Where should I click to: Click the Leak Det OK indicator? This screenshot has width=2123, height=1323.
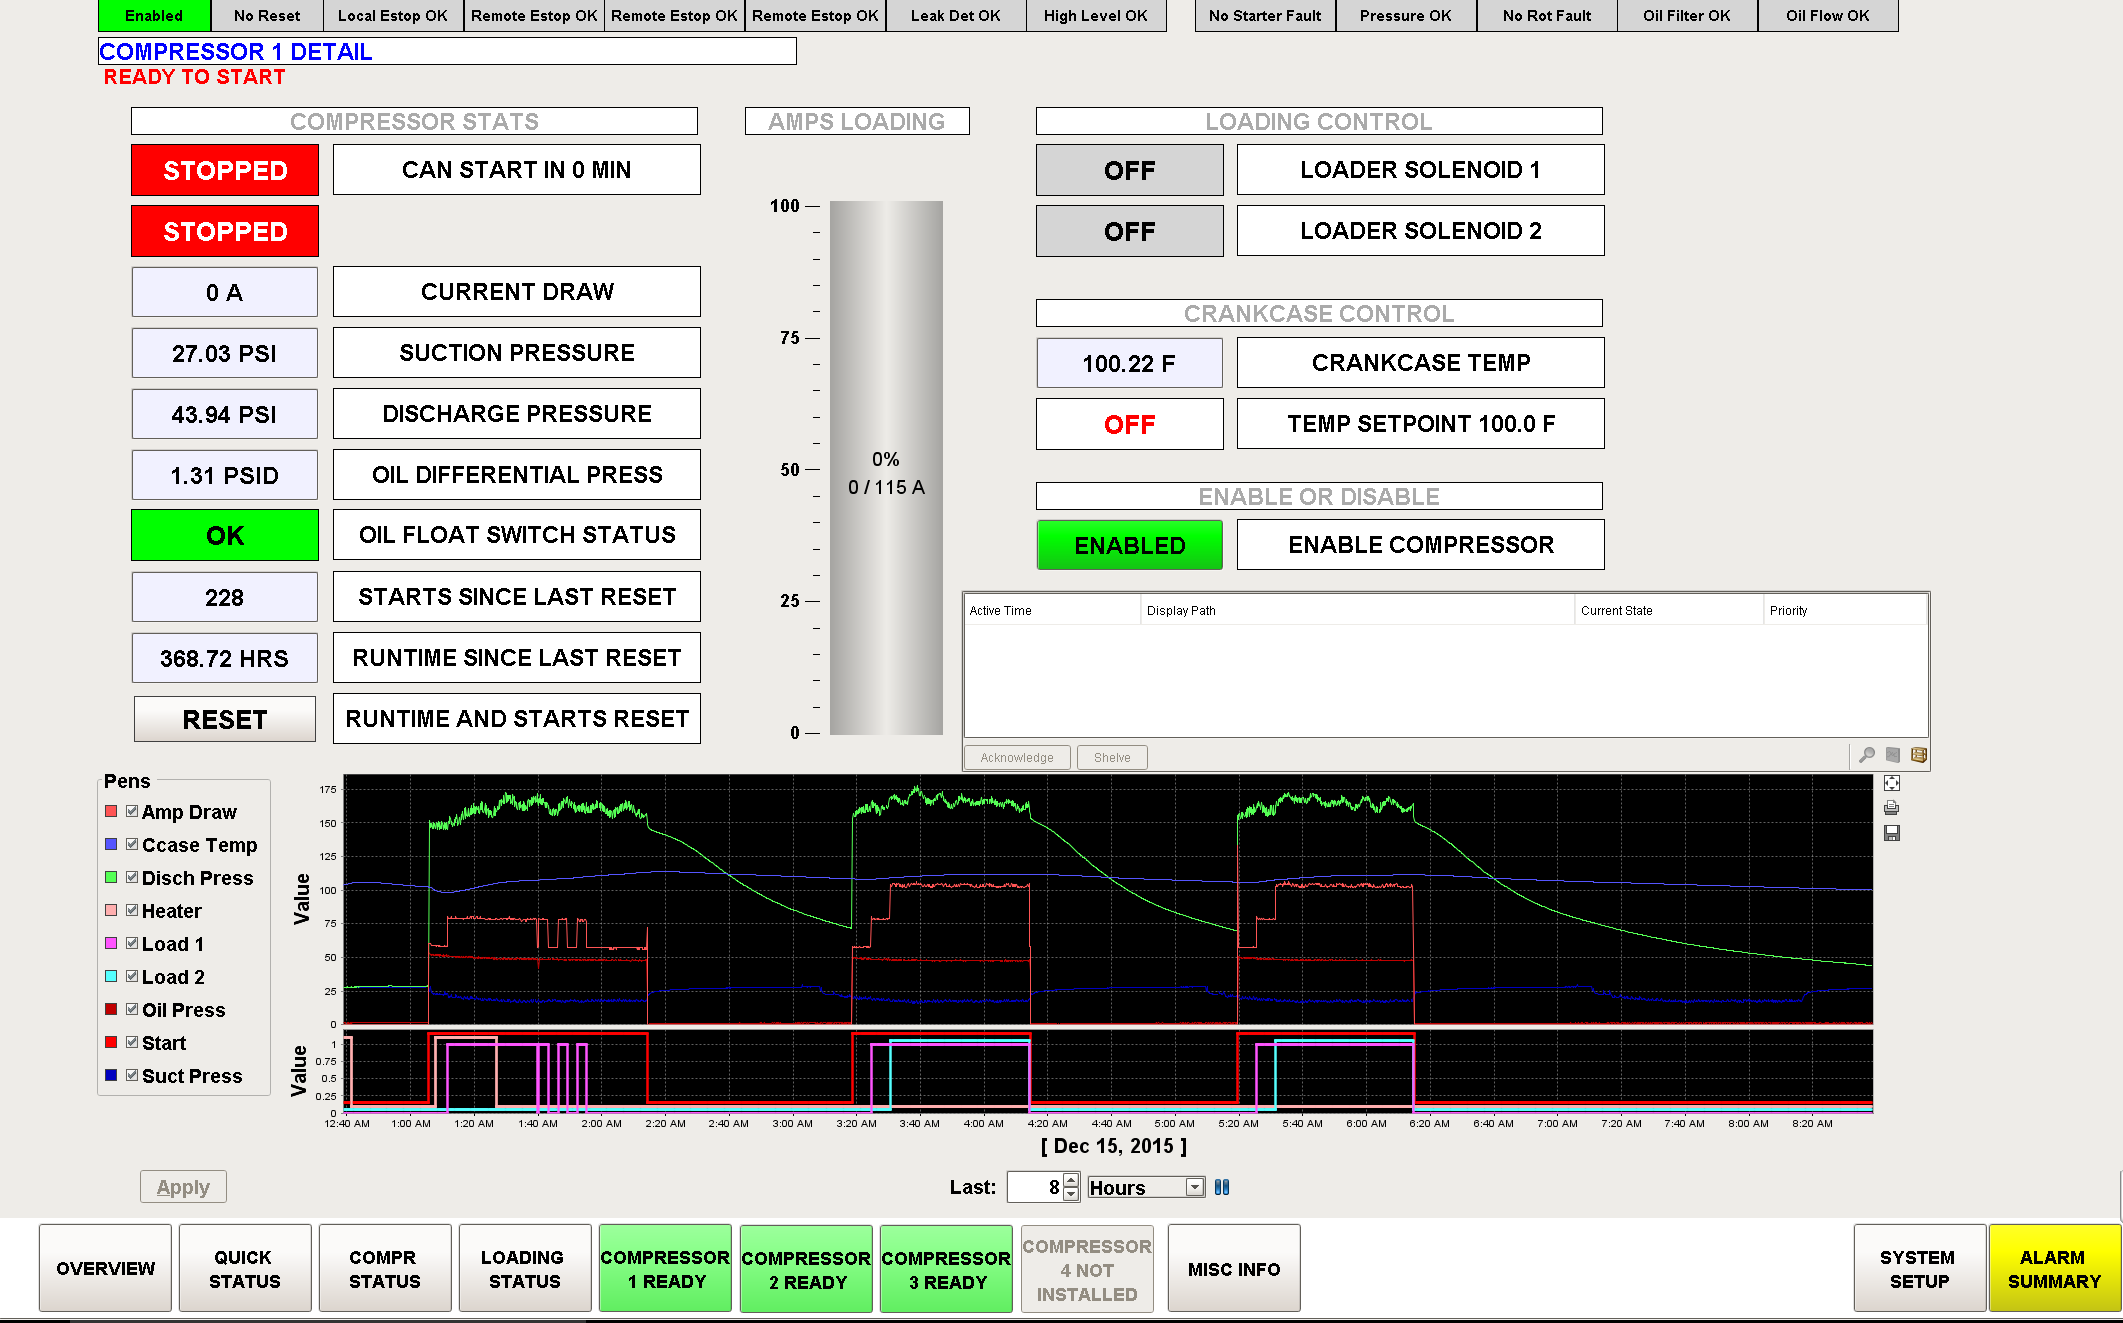tap(955, 15)
